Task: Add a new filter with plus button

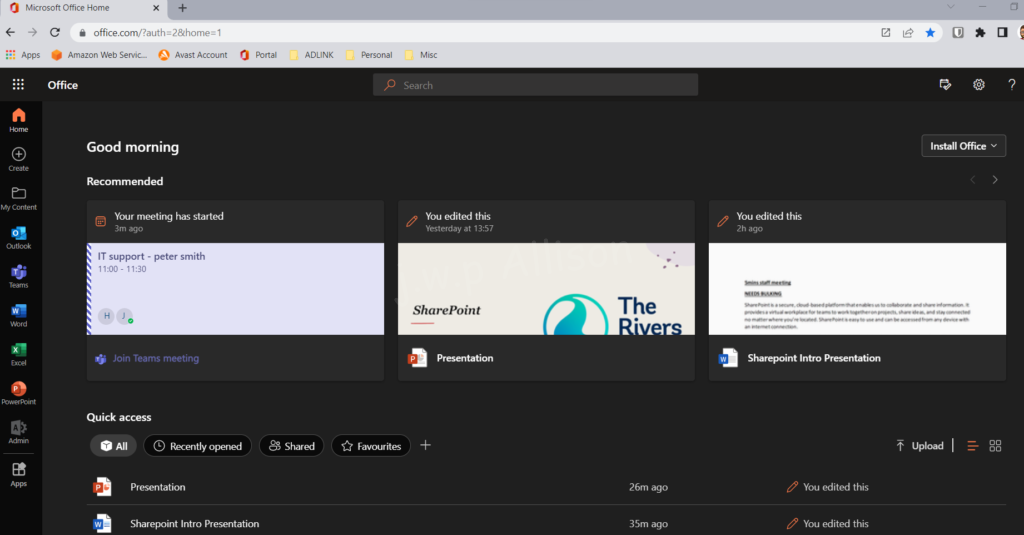Action: tap(425, 445)
